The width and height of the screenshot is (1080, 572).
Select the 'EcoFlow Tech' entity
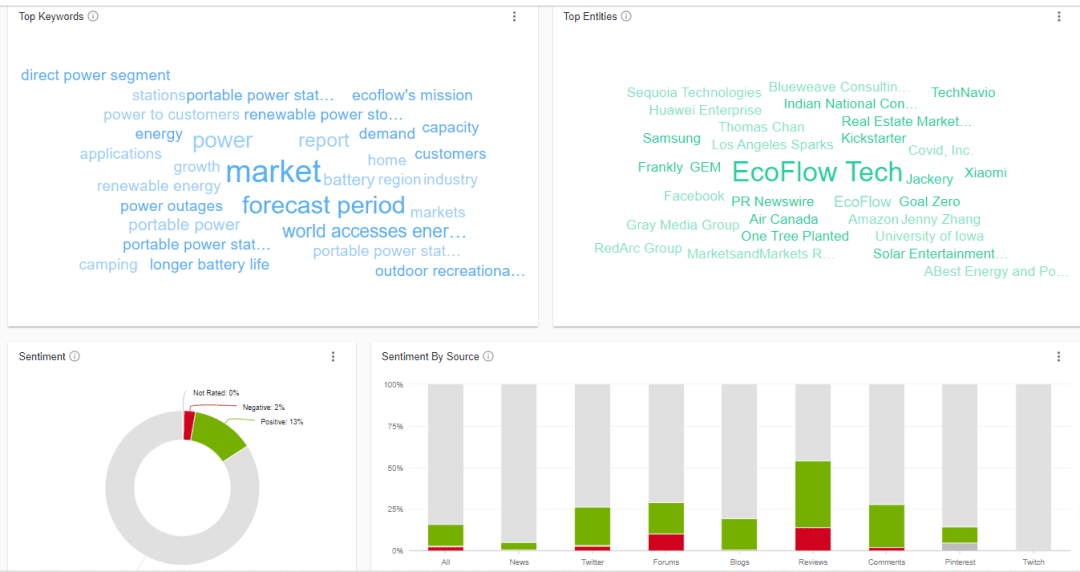pyautogui.click(x=818, y=172)
